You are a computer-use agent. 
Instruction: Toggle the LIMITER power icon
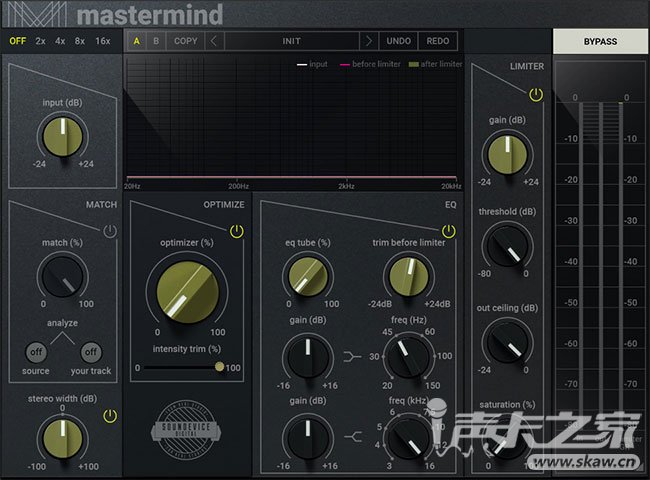pyautogui.click(x=536, y=95)
